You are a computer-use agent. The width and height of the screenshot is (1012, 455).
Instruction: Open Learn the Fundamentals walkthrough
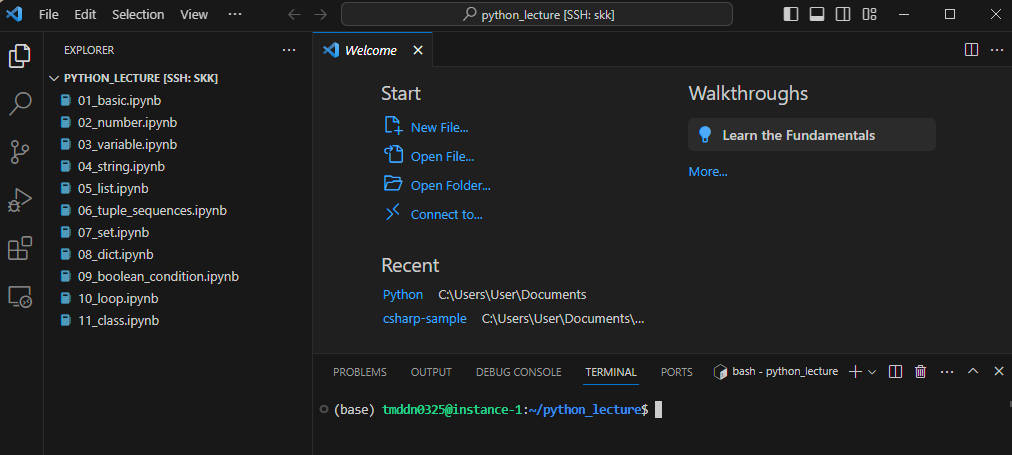(x=811, y=135)
